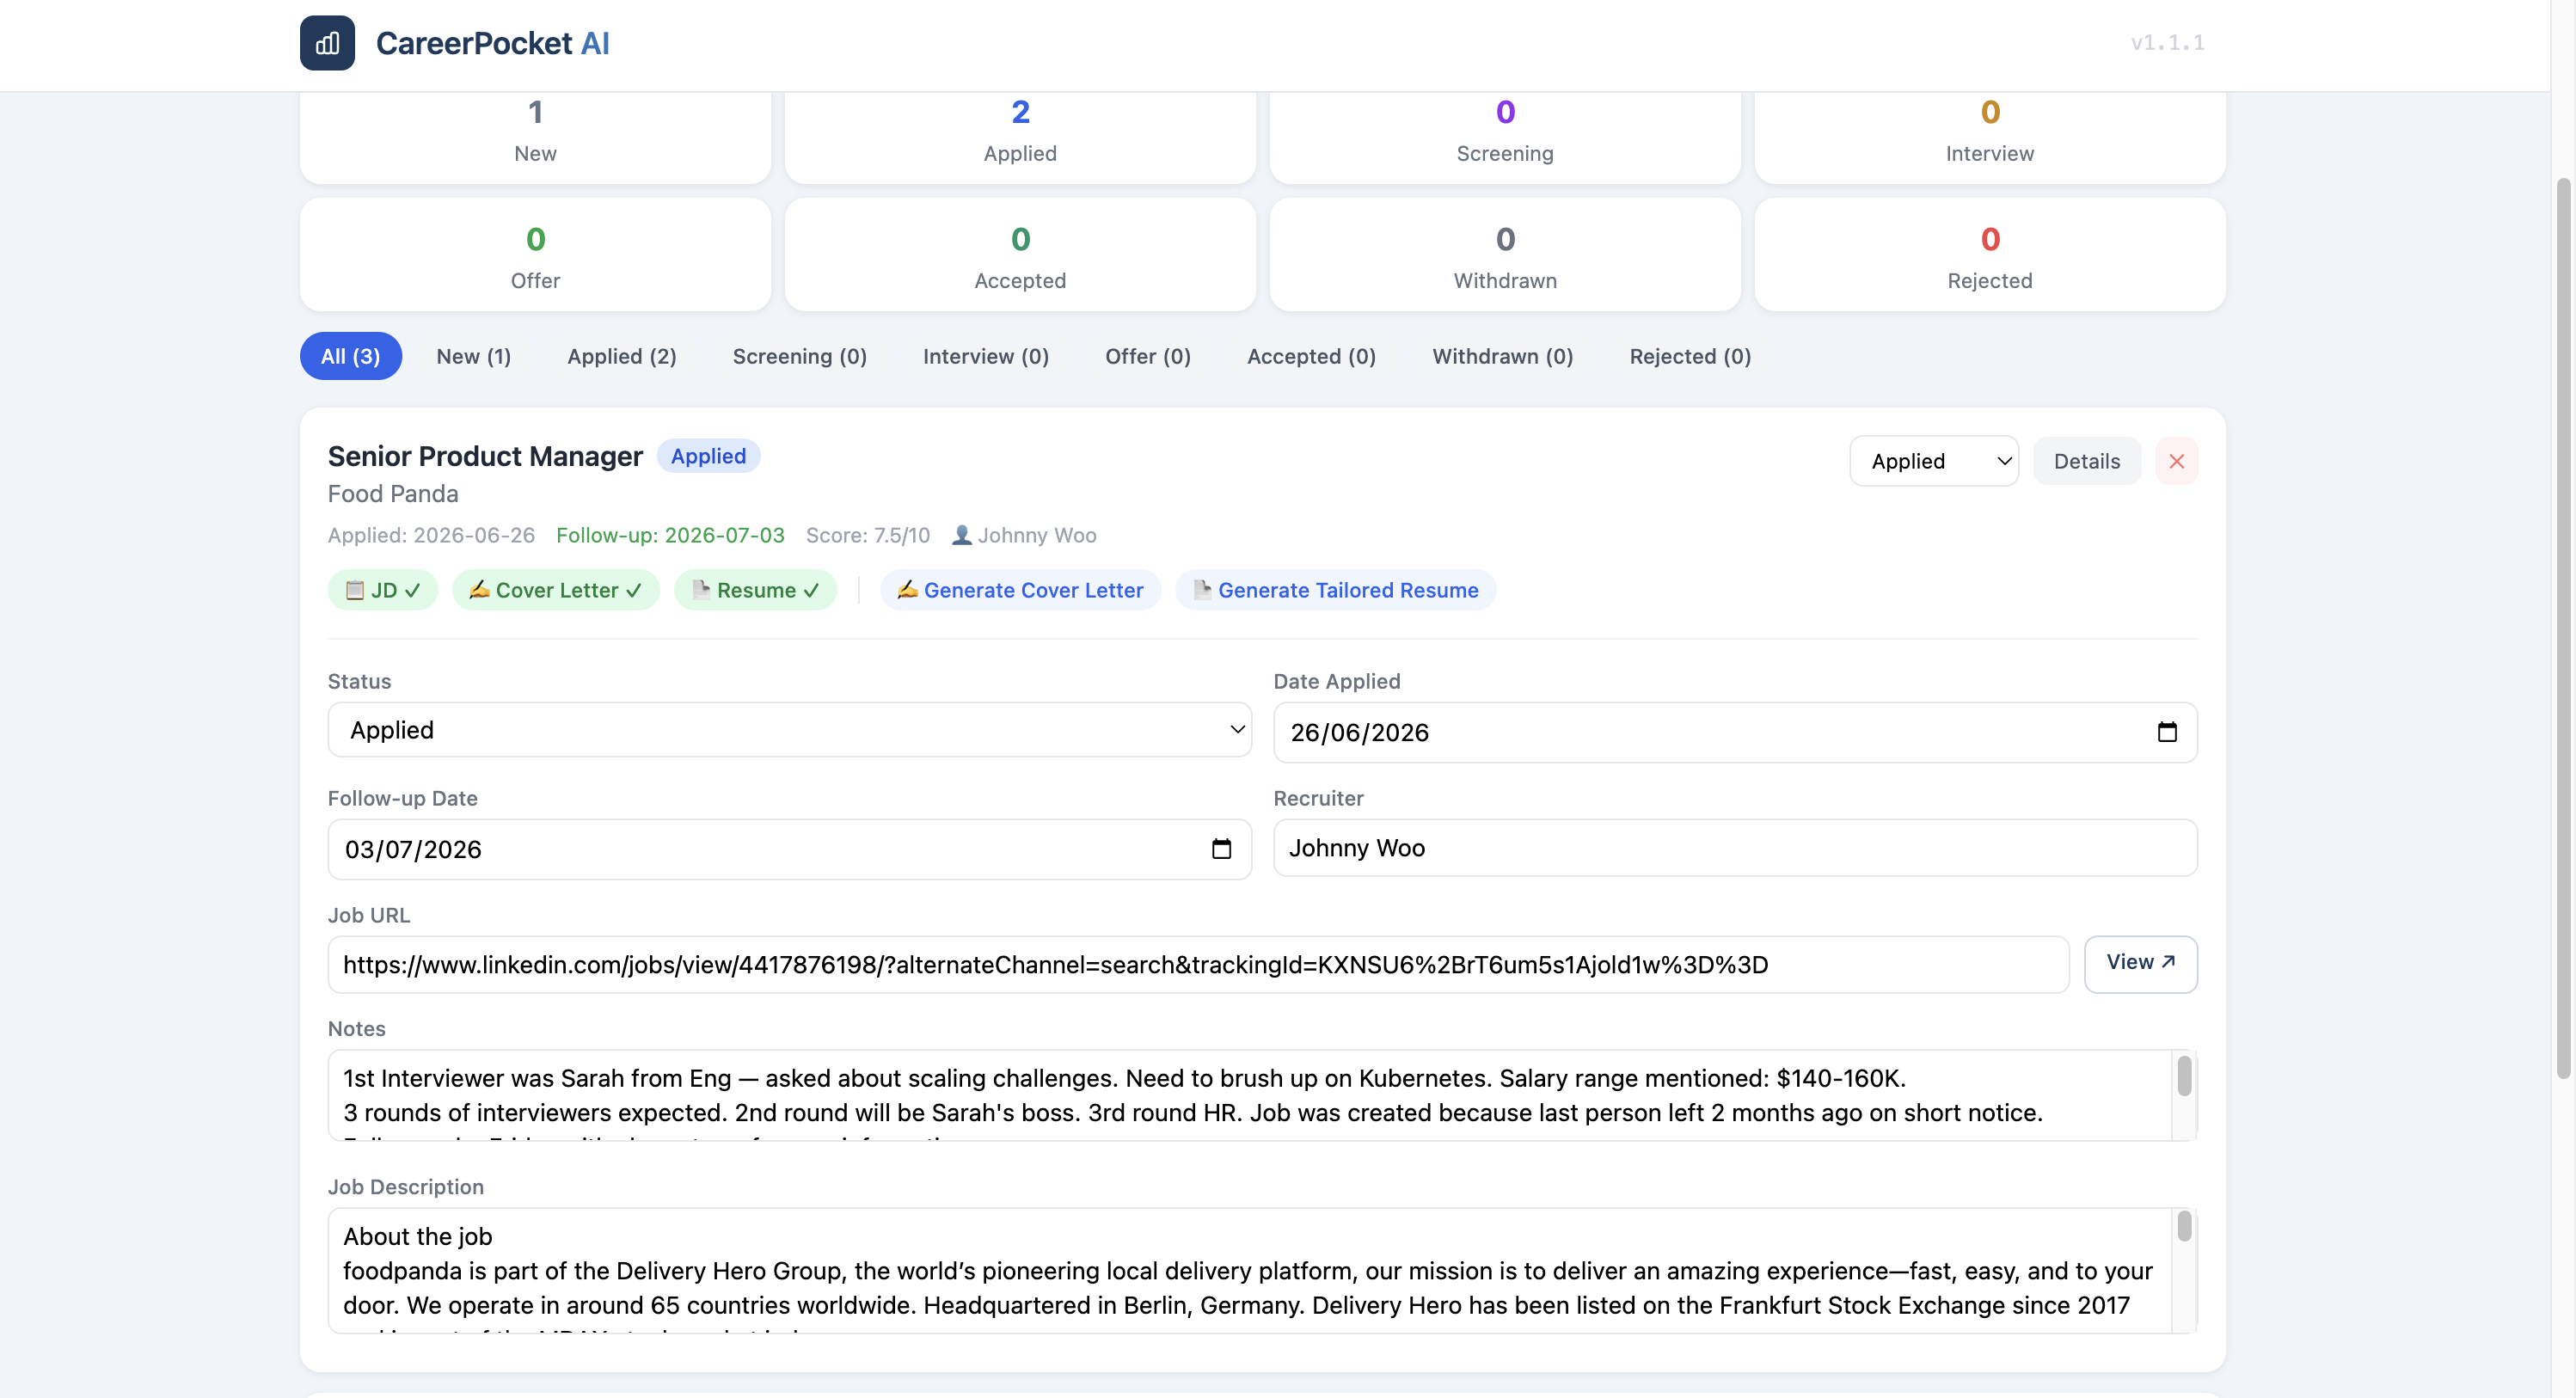The image size is (2576, 1398).
Task: Click into the Job URL field
Action: point(1198,964)
